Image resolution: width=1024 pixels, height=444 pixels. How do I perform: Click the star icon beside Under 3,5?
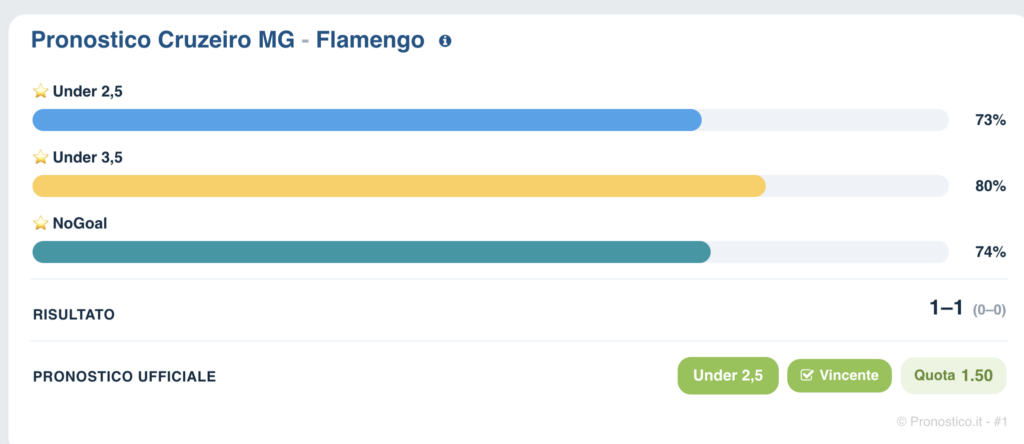tap(40, 157)
